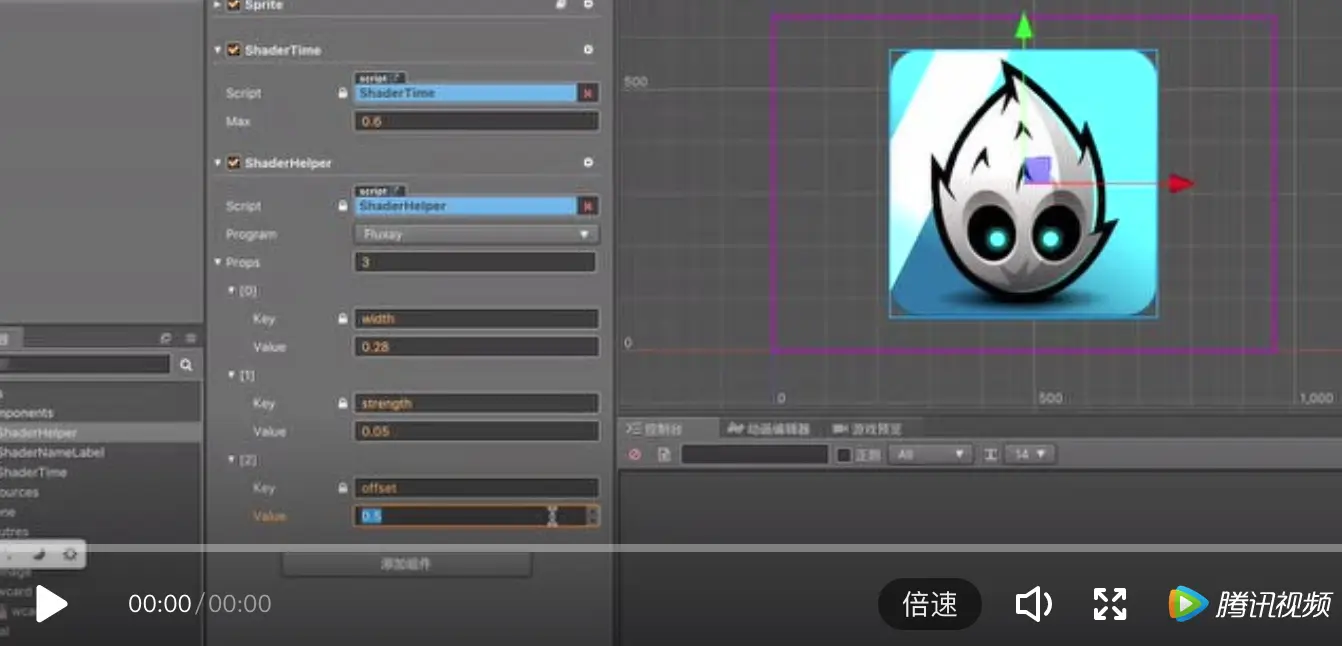Click lock icon beside the ShaderHelper script
The image size is (1342, 646).
point(343,206)
